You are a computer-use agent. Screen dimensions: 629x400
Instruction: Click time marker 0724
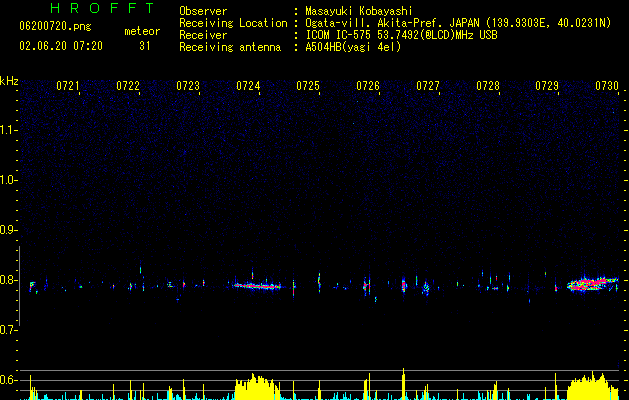[x=248, y=86]
